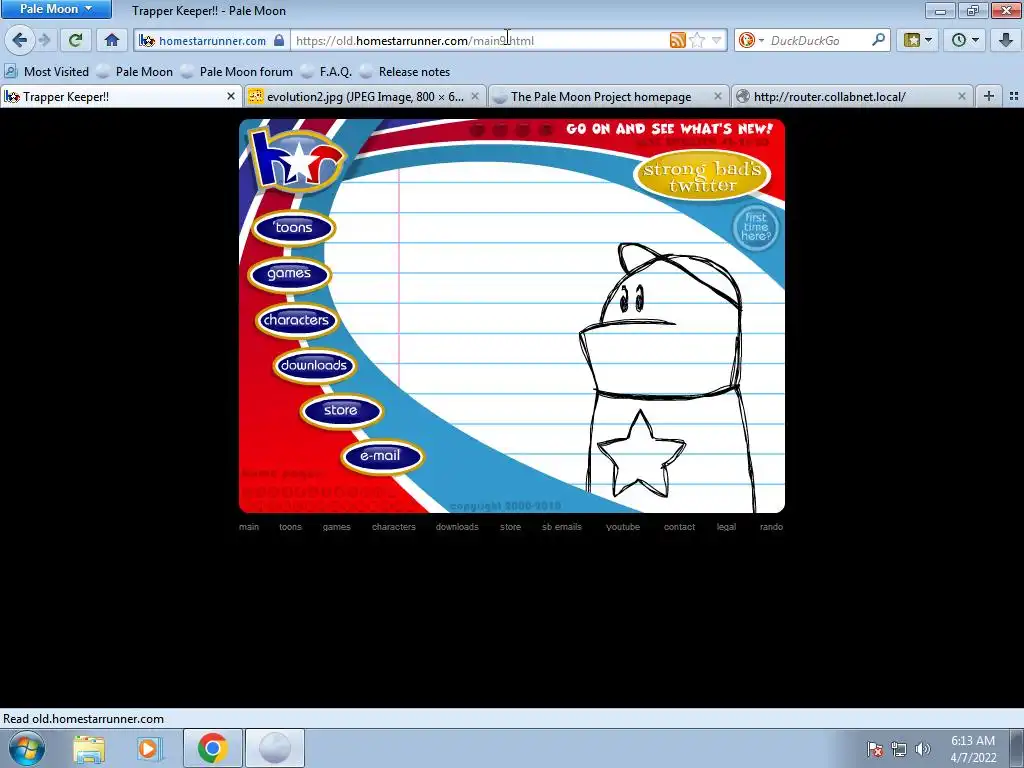Open the Windows Start menu orb
Image resolution: width=1024 pixels, height=768 pixels.
coord(27,748)
